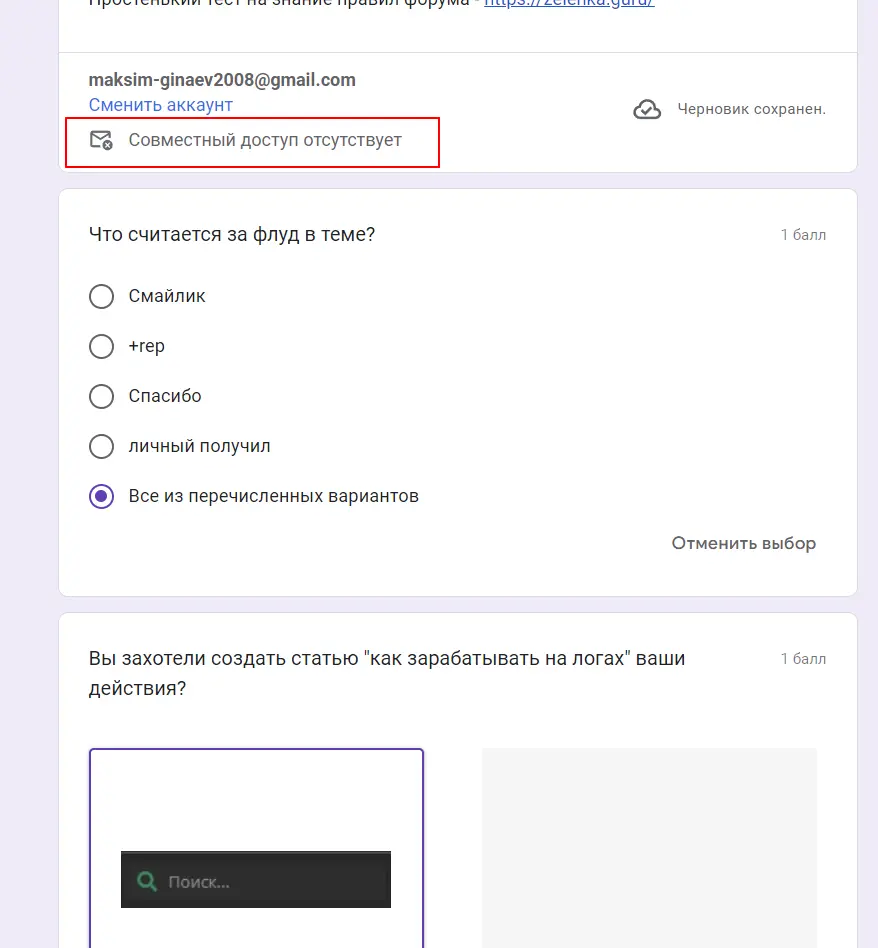Click the maksim-ginaev2008@gmail.com account email
The width and height of the screenshot is (878, 948).
coord(222,80)
